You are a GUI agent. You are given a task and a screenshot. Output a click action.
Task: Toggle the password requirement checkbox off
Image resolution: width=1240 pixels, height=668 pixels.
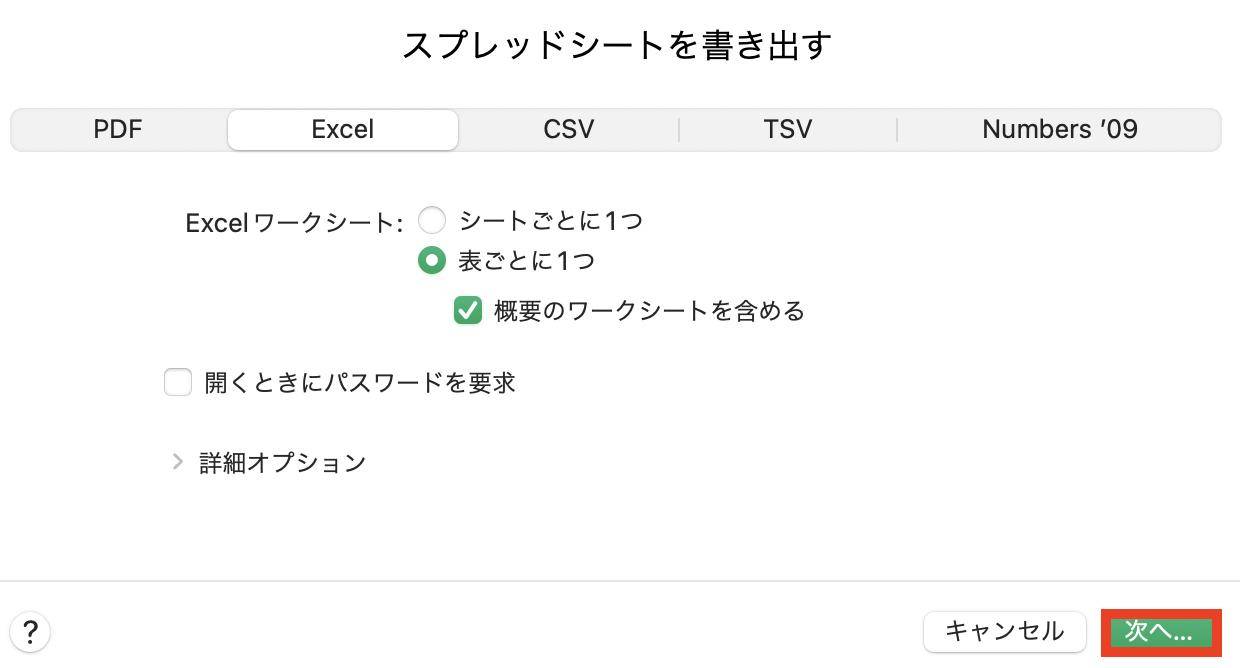click(178, 382)
